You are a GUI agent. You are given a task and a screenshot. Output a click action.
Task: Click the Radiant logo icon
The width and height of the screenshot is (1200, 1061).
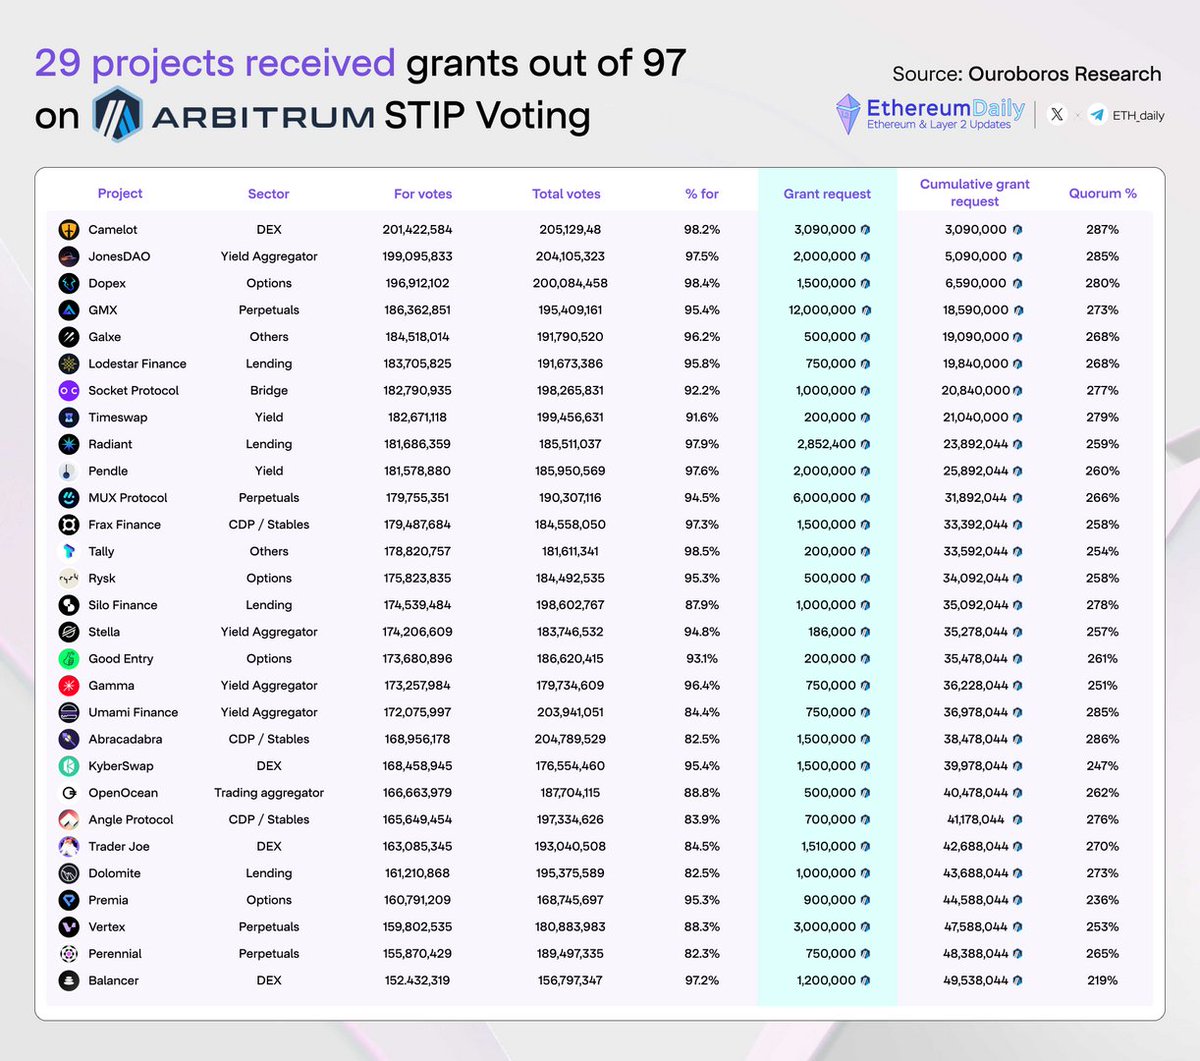click(x=68, y=444)
